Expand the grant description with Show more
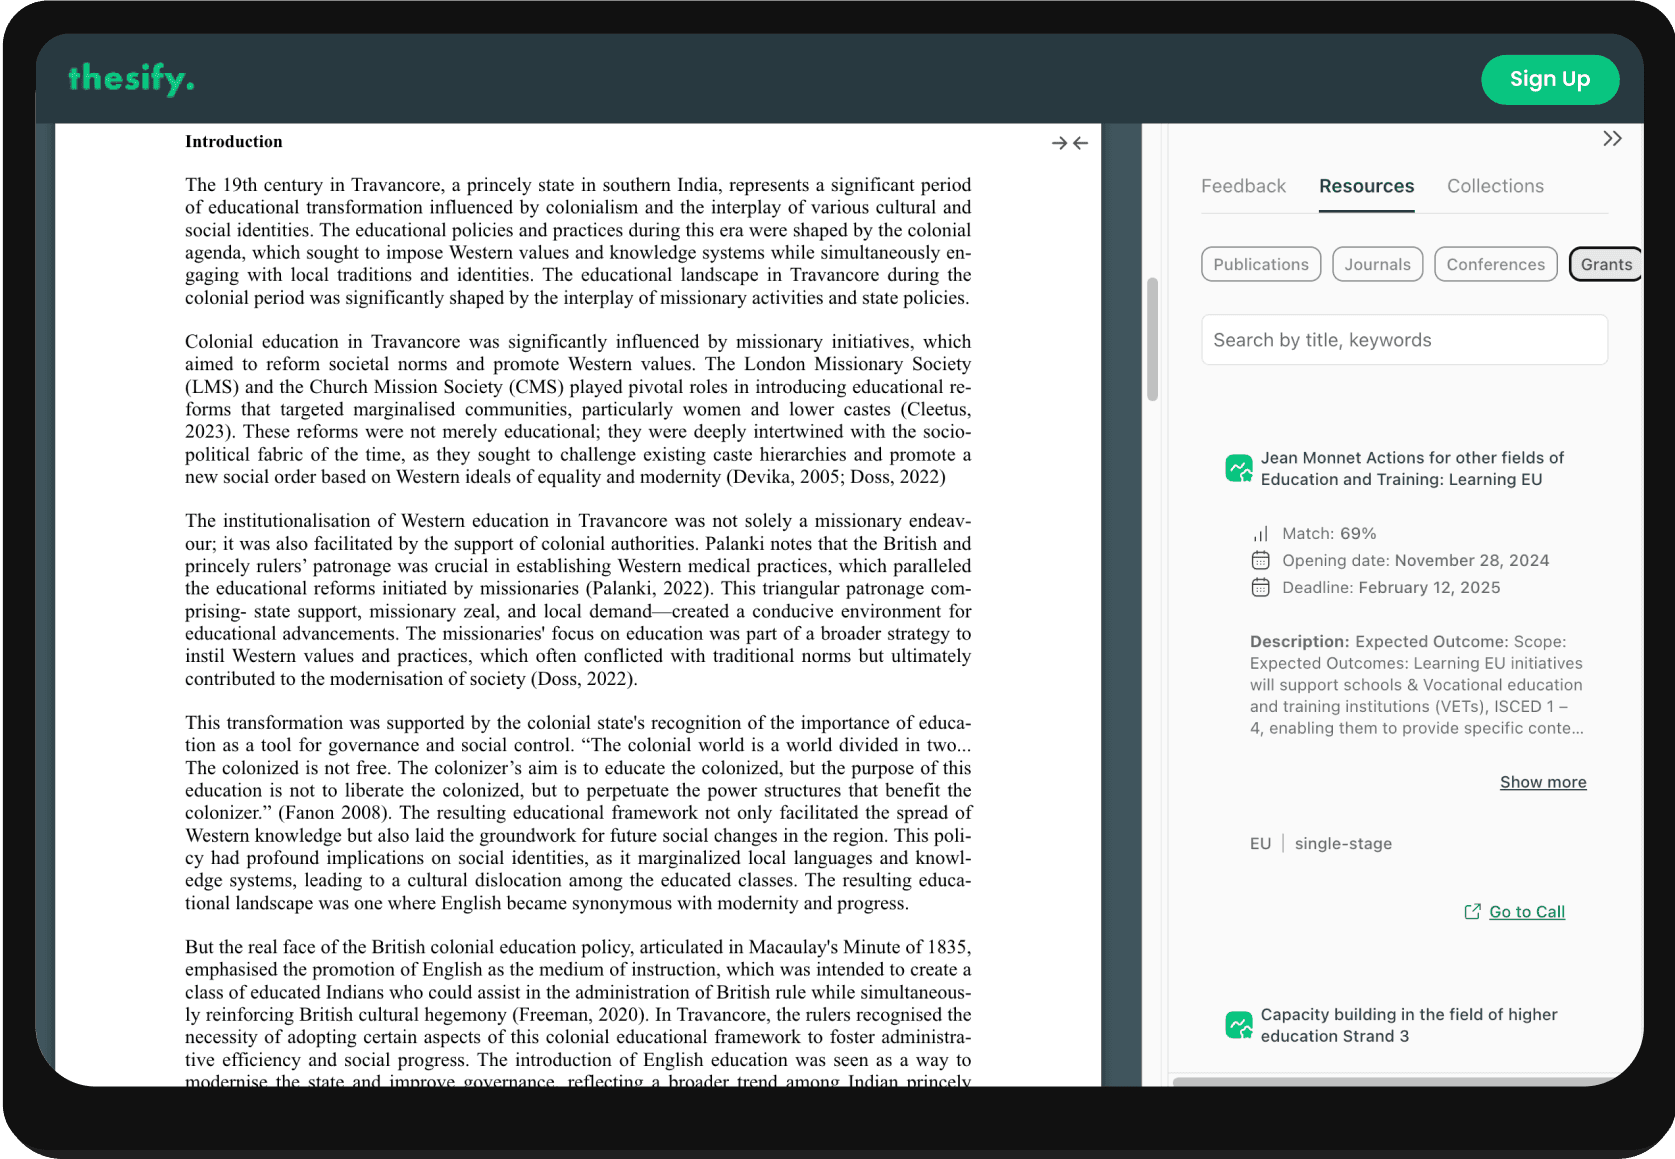The height and width of the screenshot is (1159, 1675). (x=1543, y=782)
